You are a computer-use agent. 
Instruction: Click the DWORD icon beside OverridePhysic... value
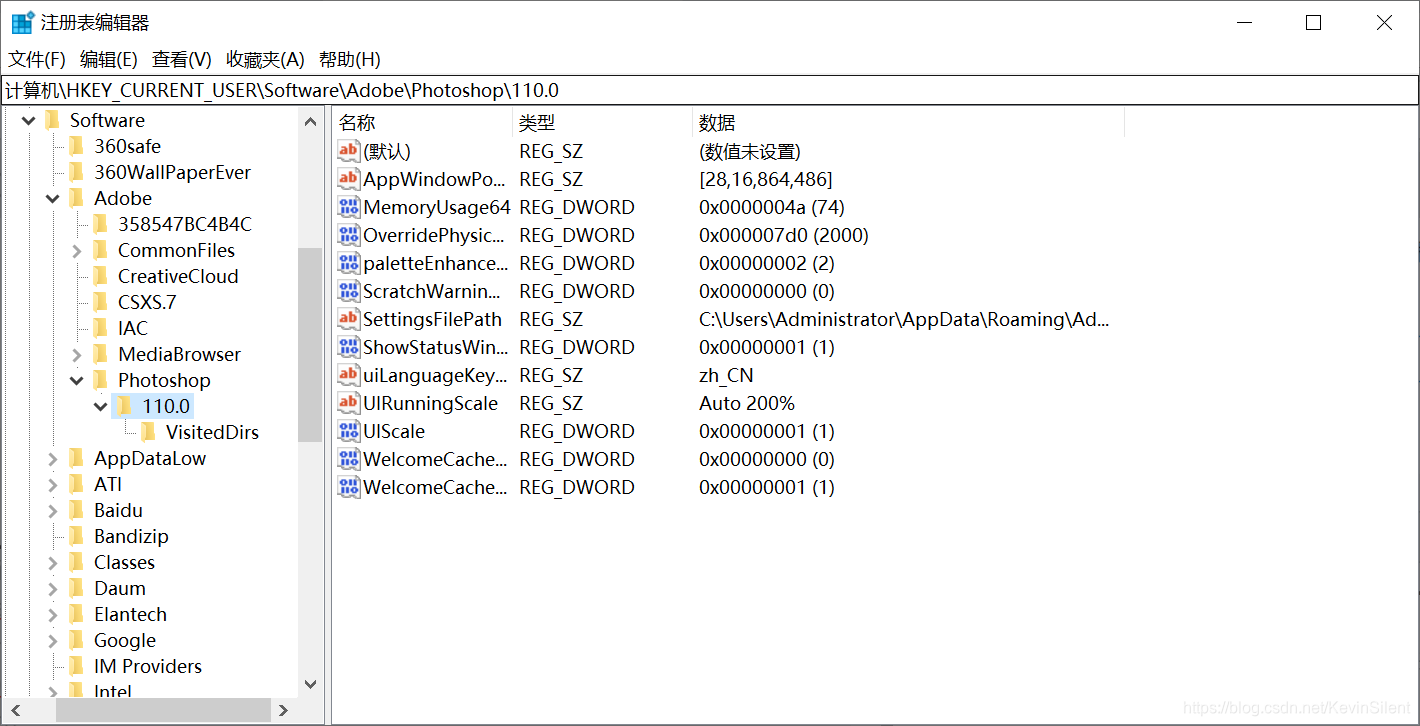tap(348, 235)
